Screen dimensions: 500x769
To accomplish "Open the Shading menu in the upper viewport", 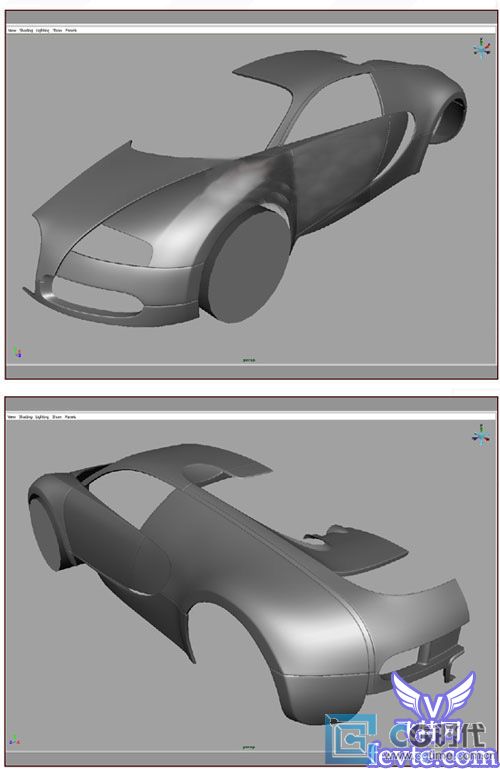I will click(x=26, y=30).
